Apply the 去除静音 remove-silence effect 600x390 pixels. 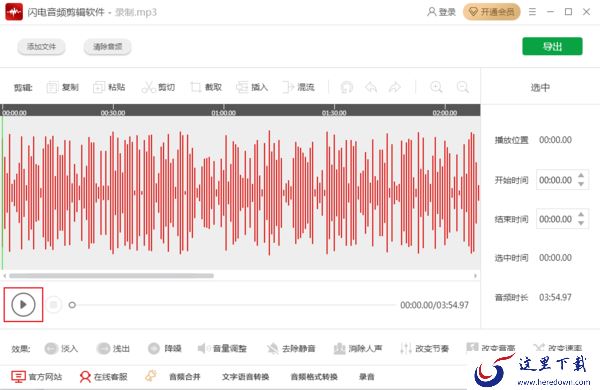(x=291, y=348)
